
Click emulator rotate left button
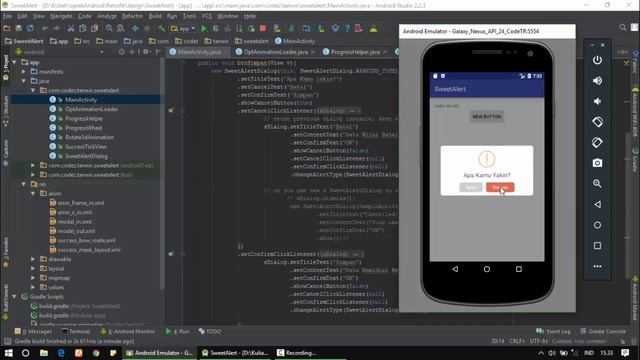[597, 122]
